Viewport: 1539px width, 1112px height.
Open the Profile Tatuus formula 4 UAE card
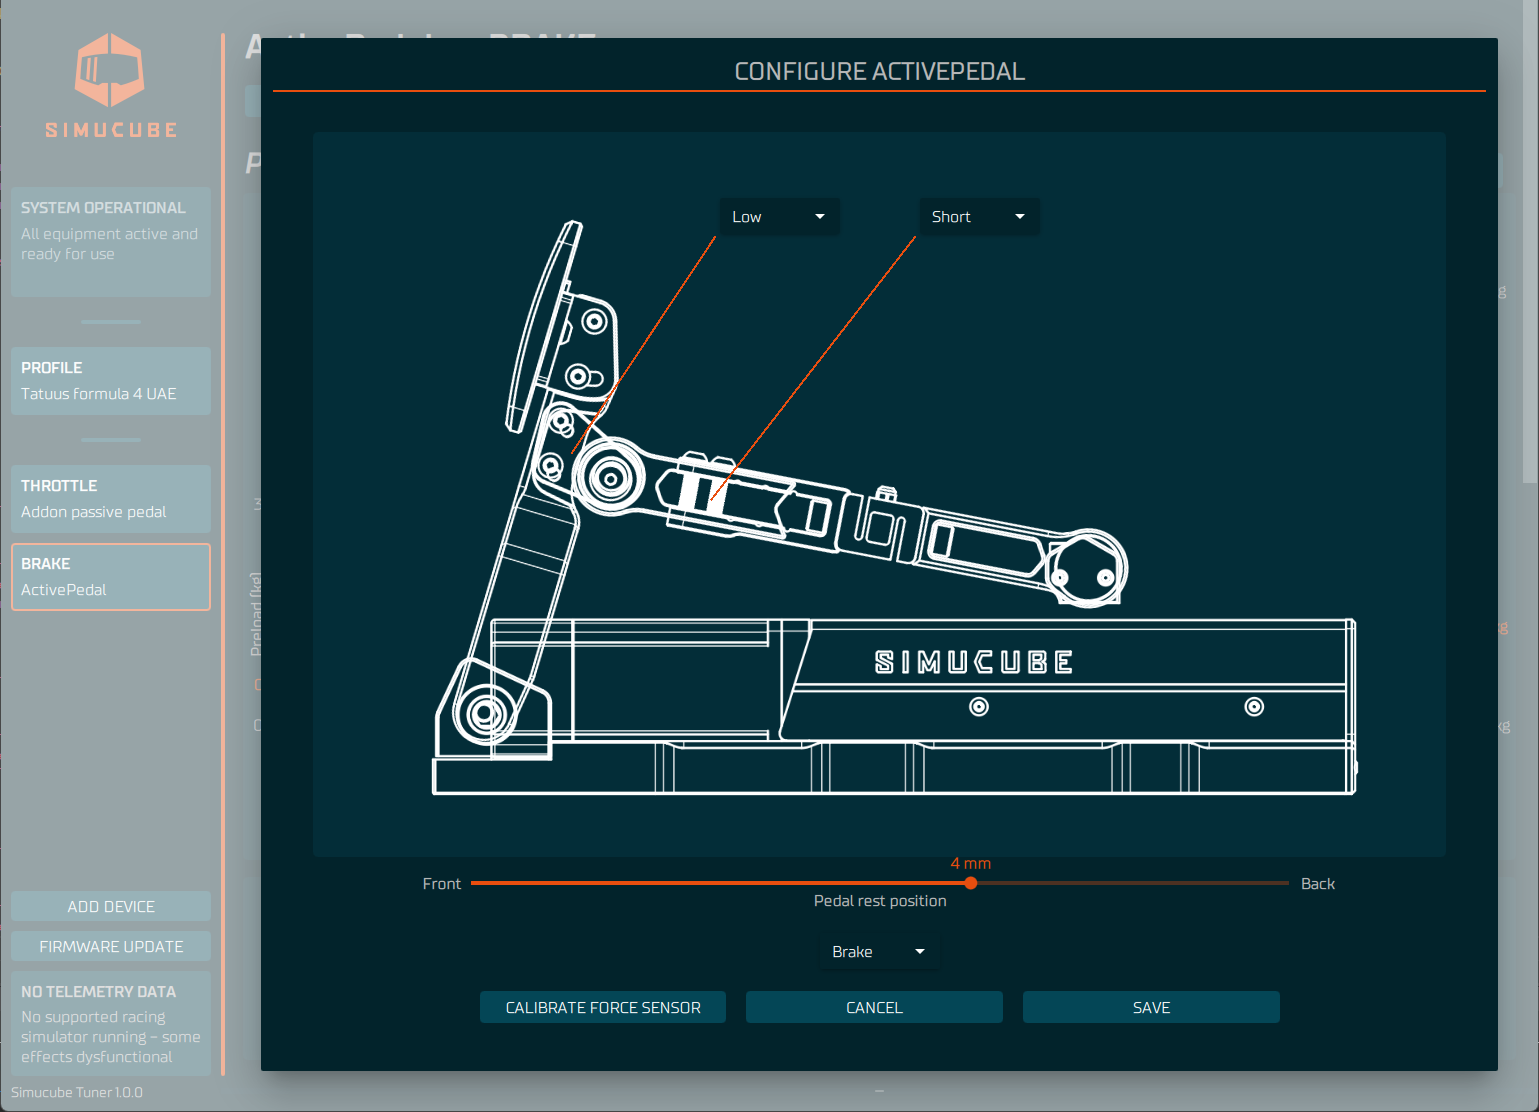[x=111, y=381]
